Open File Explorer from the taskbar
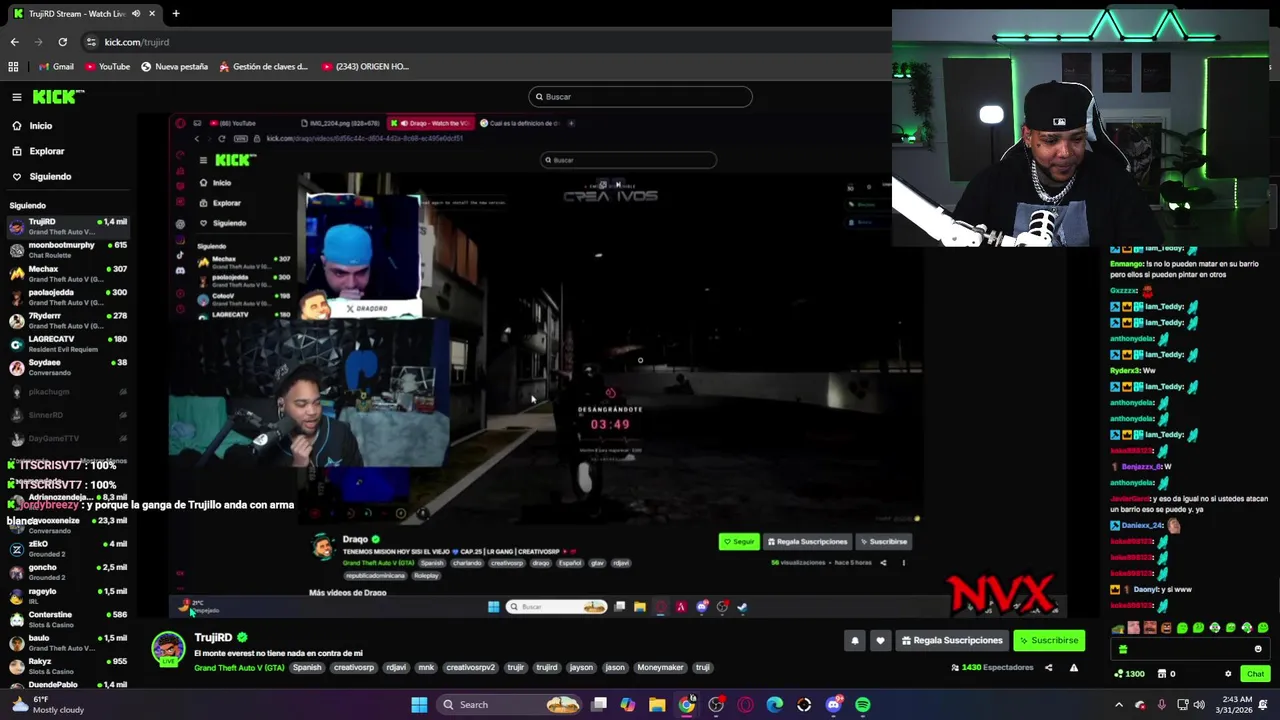The image size is (1280, 720). pyautogui.click(x=657, y=705)
